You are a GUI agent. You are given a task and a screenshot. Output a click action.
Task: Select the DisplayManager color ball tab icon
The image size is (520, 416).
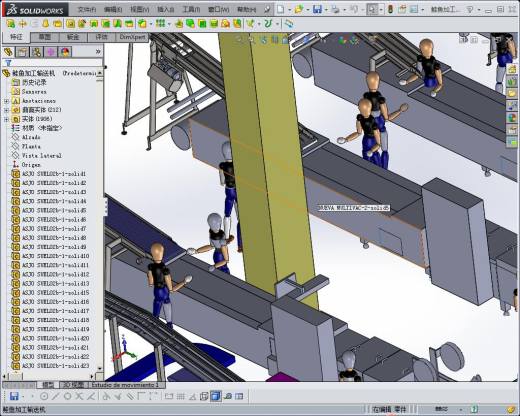tap(65, 52)
